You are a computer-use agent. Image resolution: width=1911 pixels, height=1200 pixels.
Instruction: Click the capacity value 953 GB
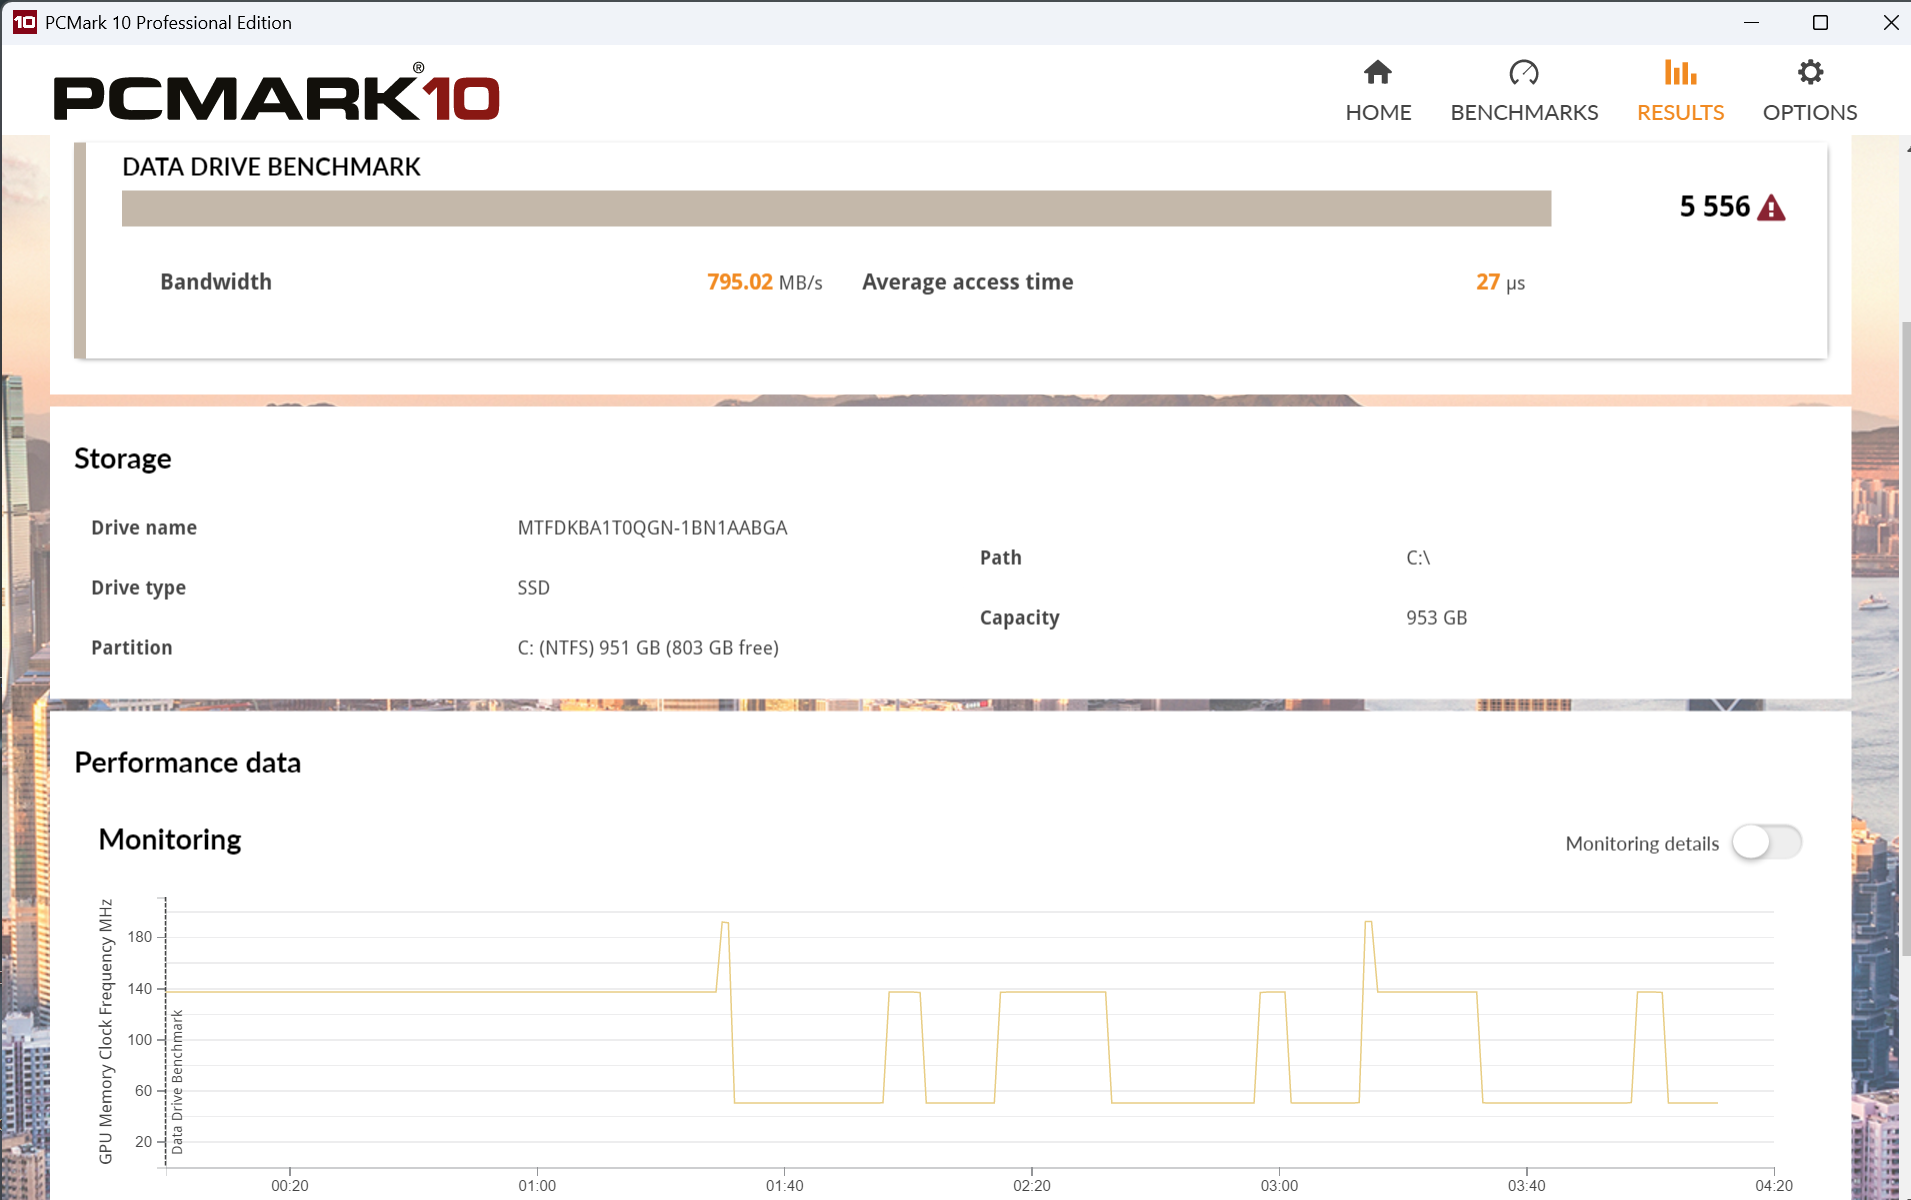(1436, 618)
